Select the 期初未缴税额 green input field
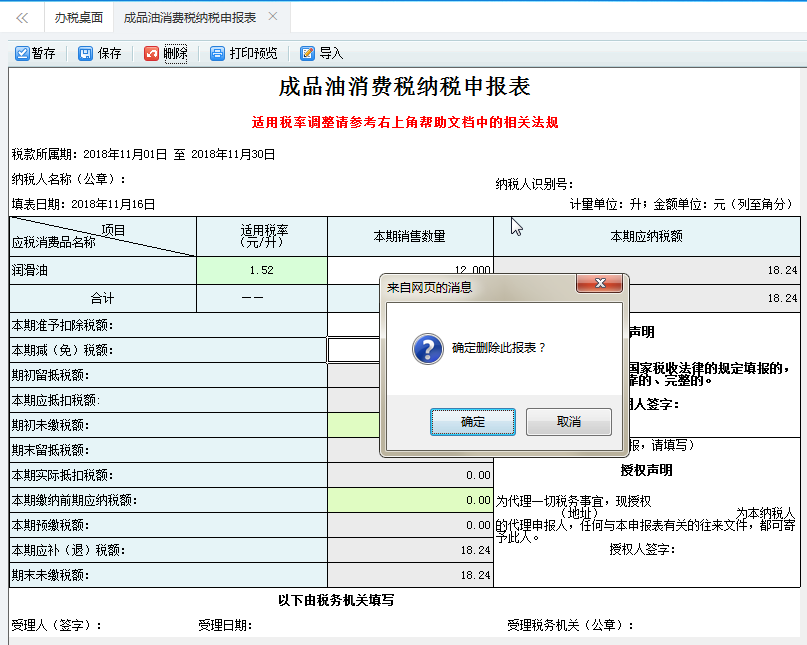The width and height of the screenshot is (807, 645). click(x=353, y=425)
